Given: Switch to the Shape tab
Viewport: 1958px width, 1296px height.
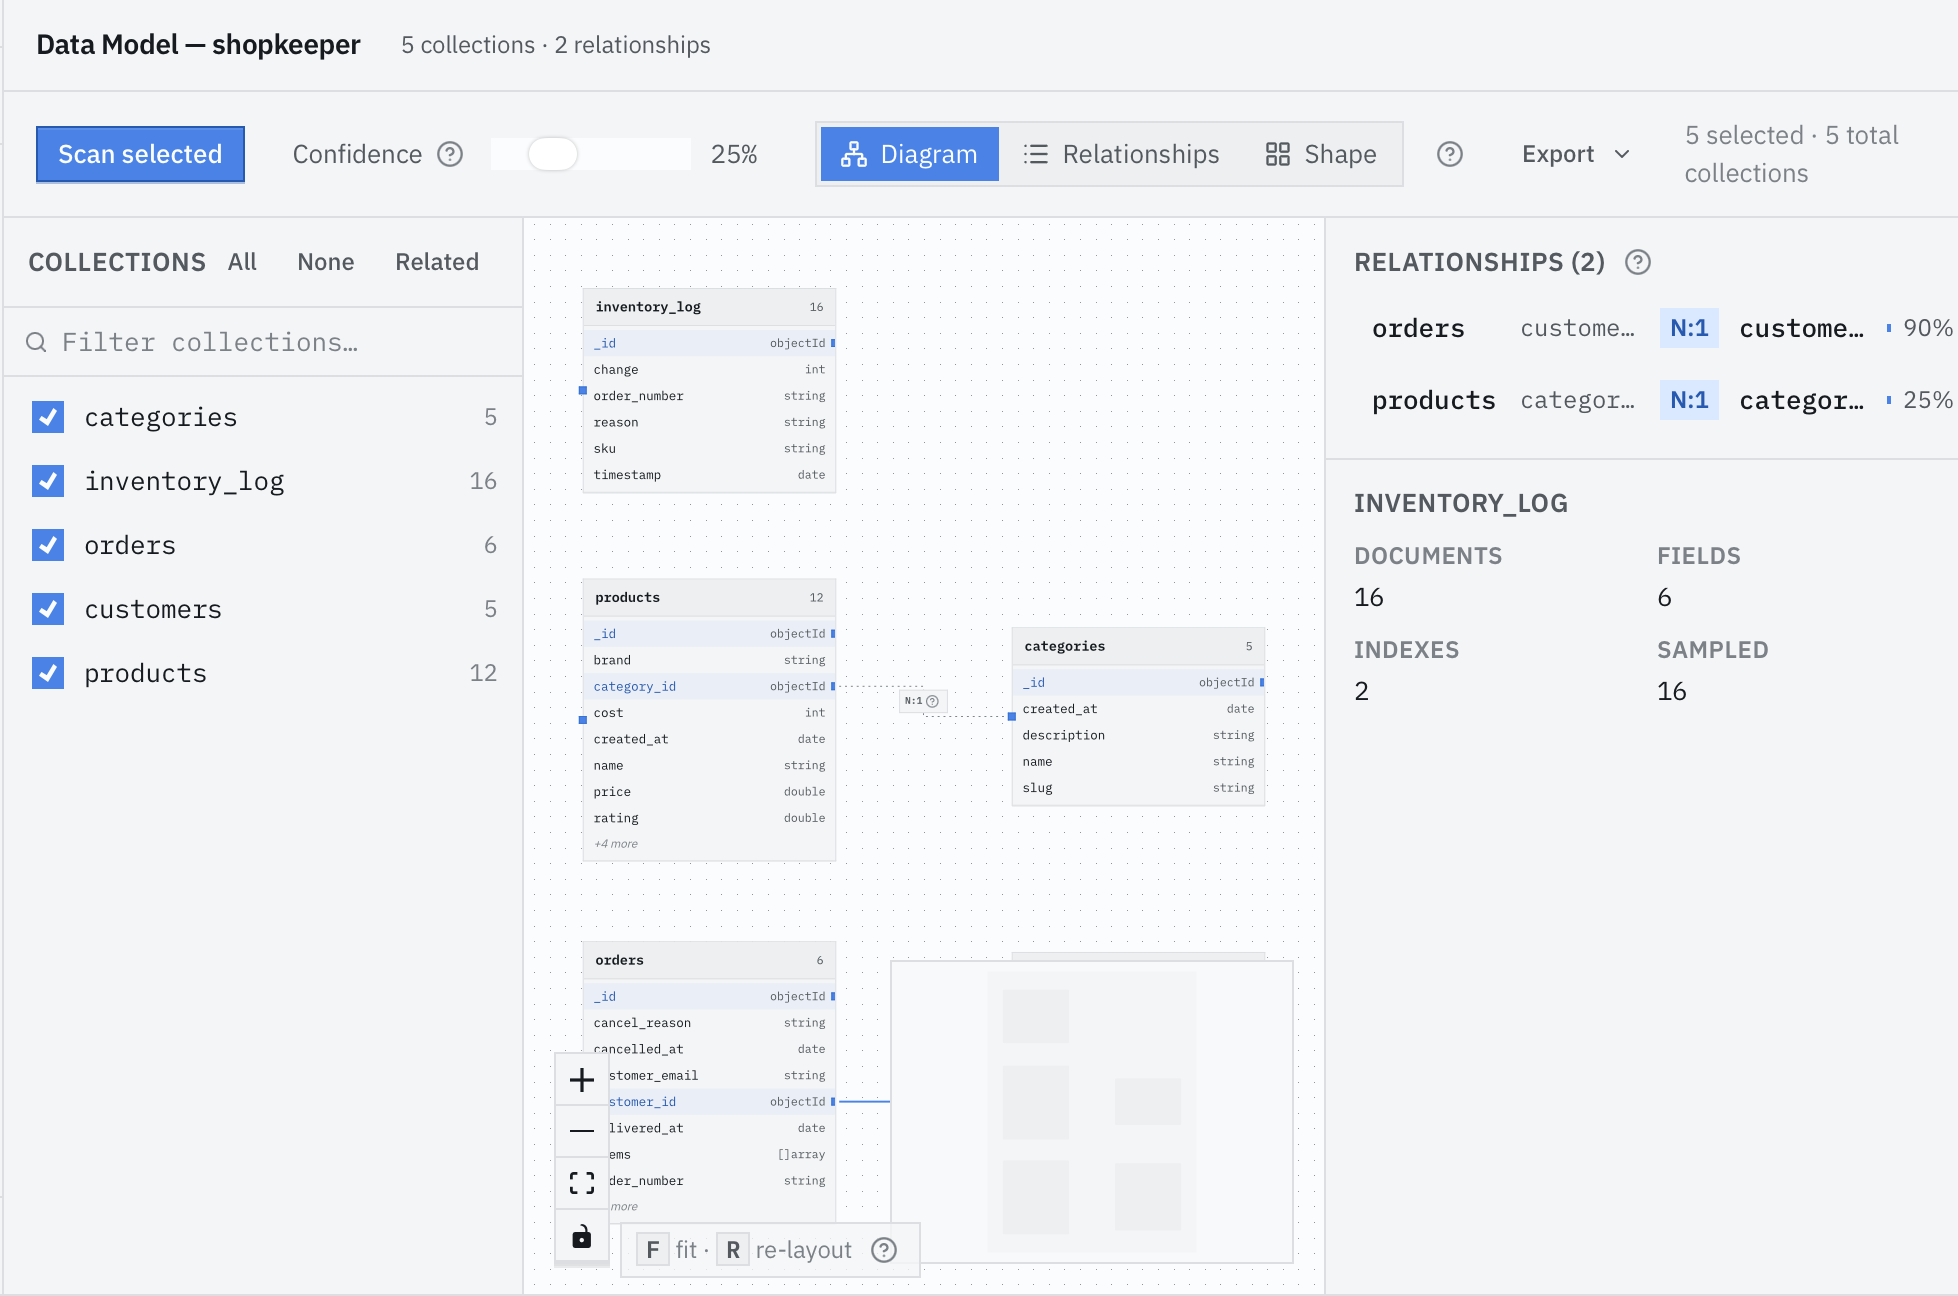Looking at the screenshot, I should [x=1320, y=154].
